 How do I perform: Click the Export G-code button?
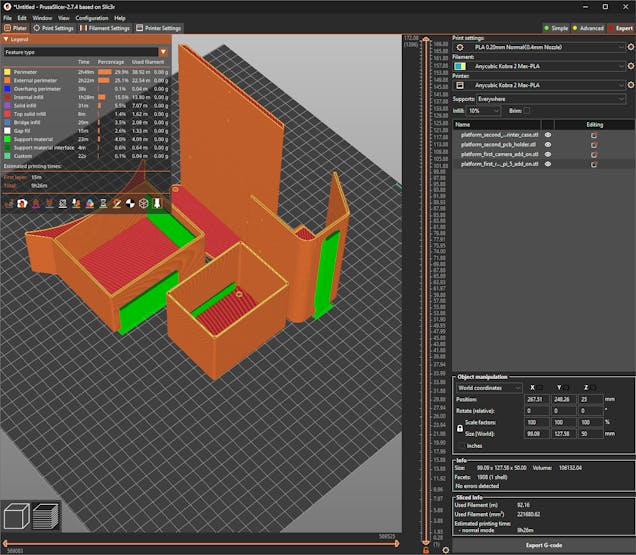pyautogui.click(x=542, y=545)
